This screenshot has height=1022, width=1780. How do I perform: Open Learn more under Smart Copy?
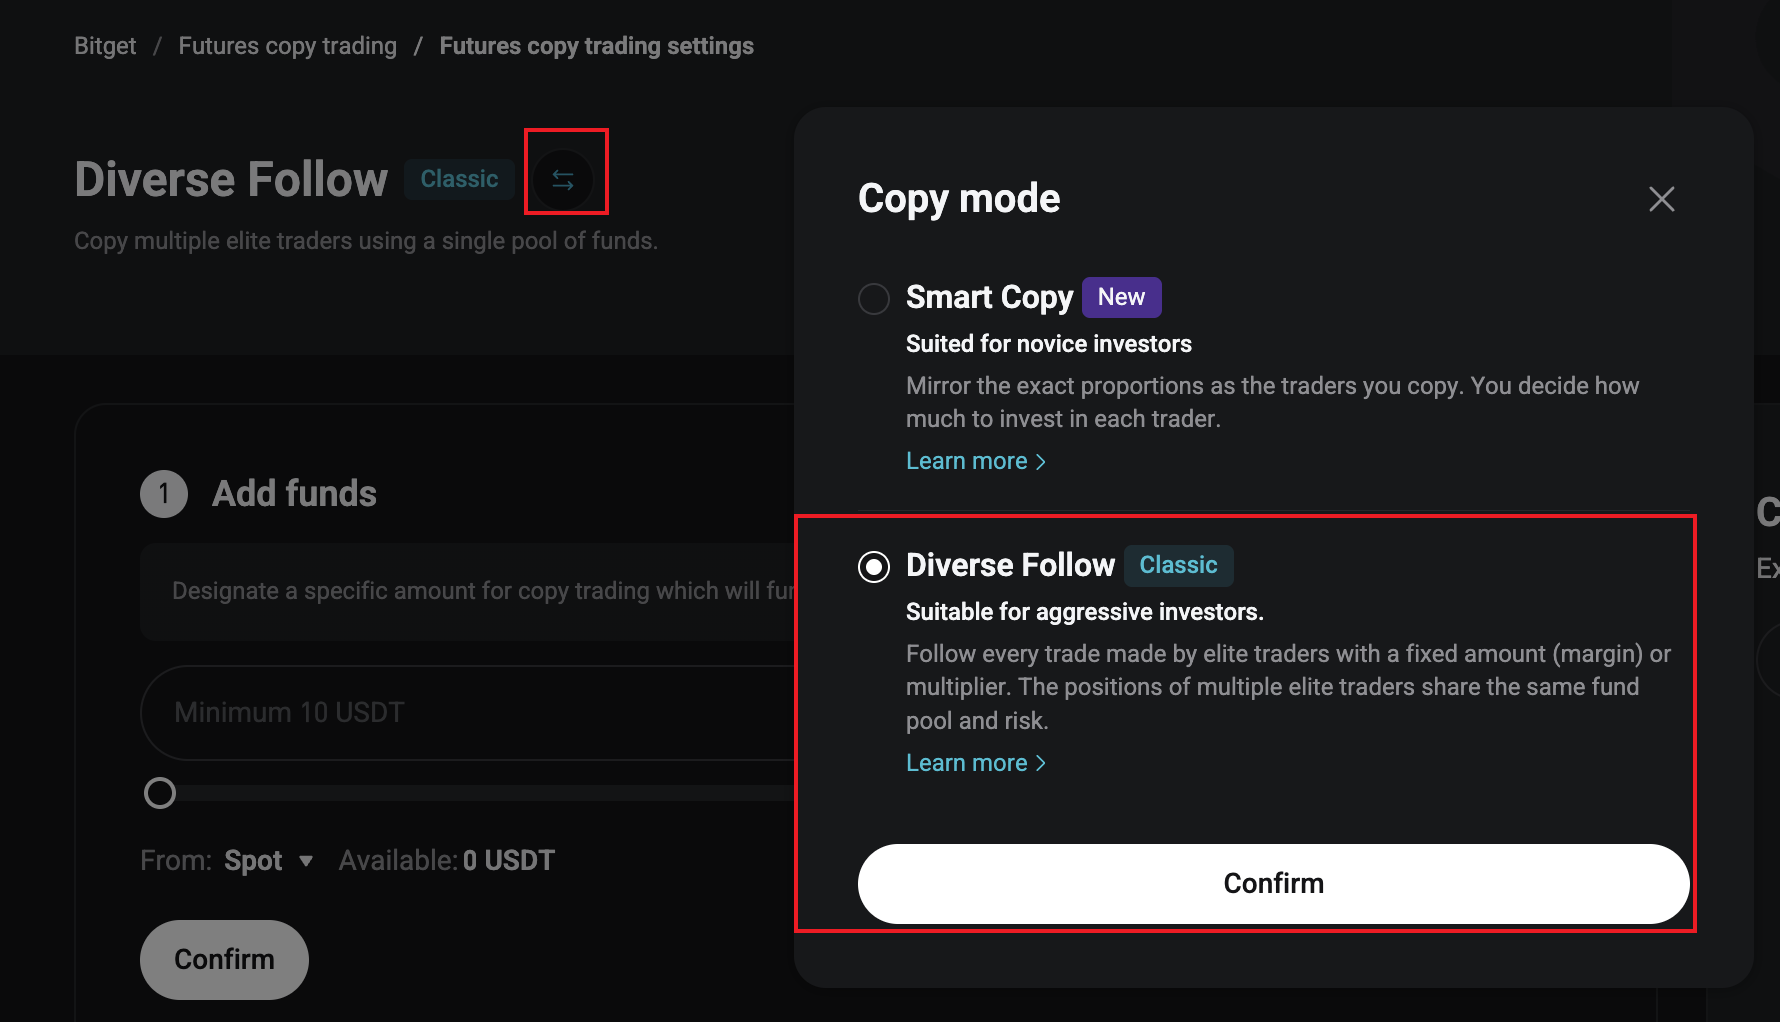click(975, 461)
